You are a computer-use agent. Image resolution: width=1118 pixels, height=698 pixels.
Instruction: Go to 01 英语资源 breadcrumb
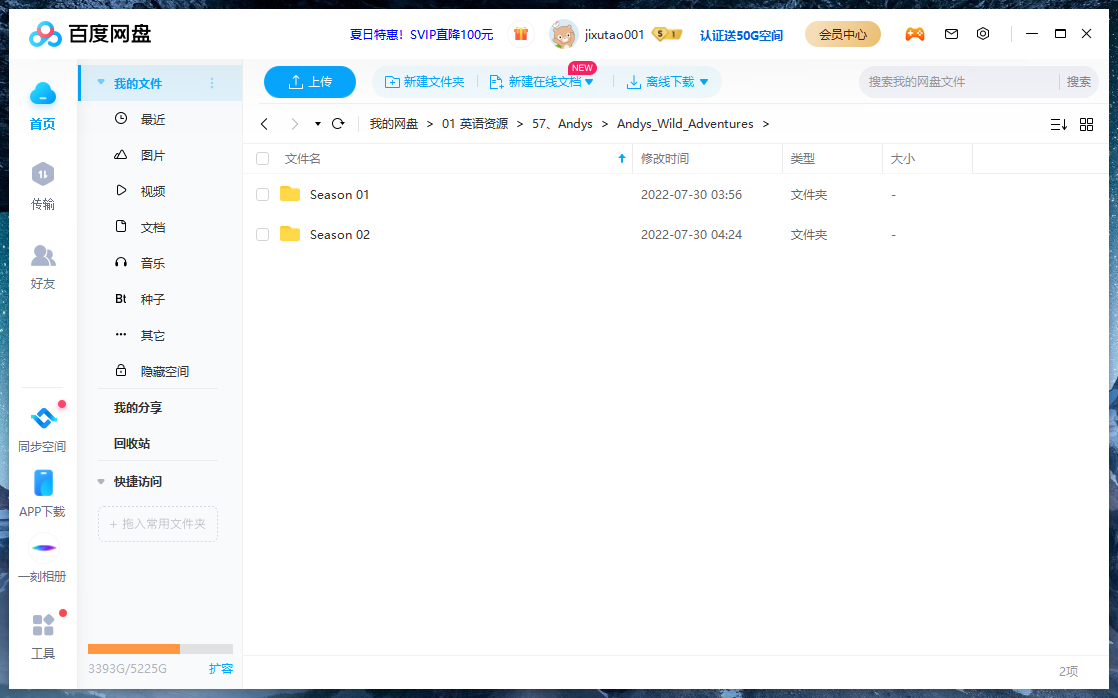pos(475,124)
